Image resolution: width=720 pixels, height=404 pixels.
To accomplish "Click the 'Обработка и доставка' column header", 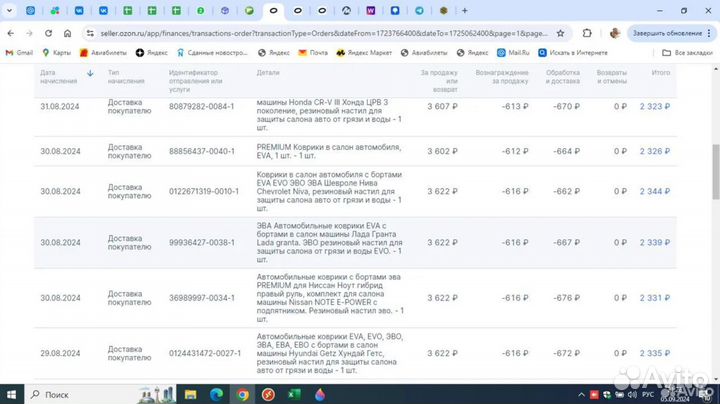I will [x=562, y=77].
